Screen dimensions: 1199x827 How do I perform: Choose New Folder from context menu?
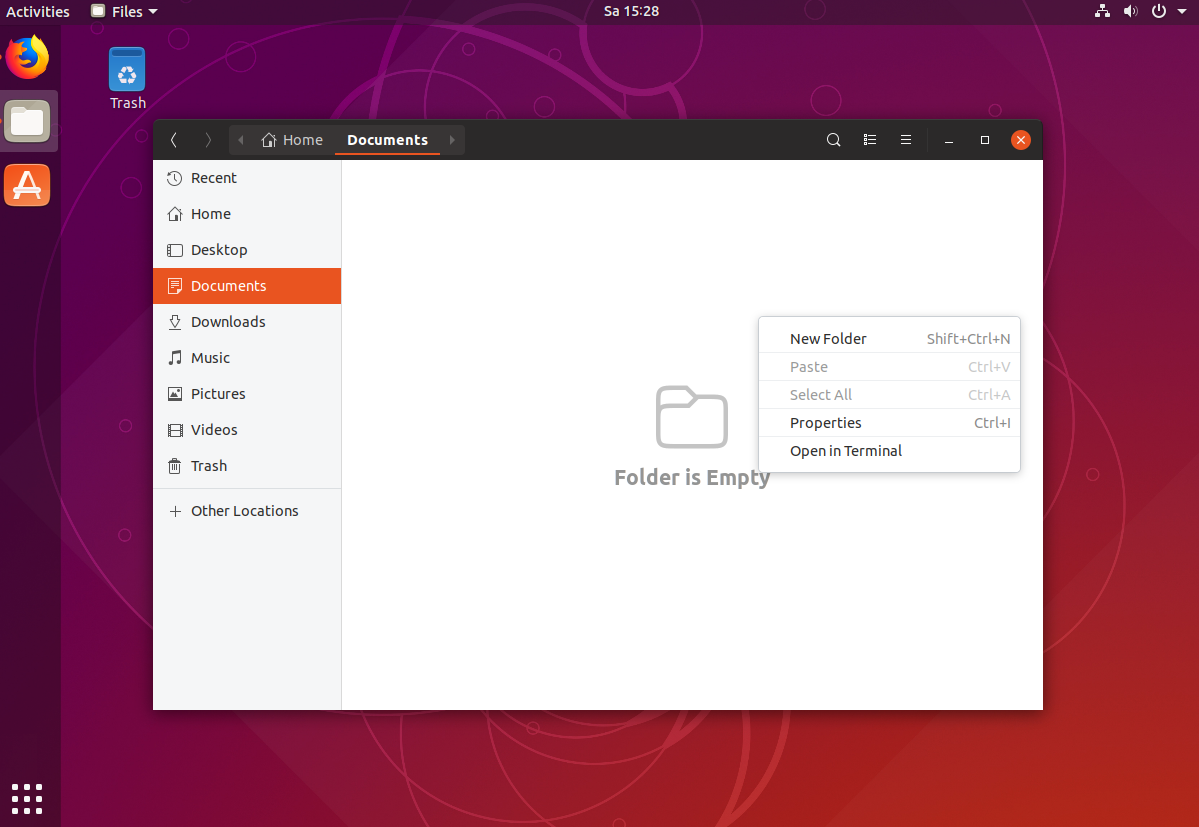coord(828,339)
